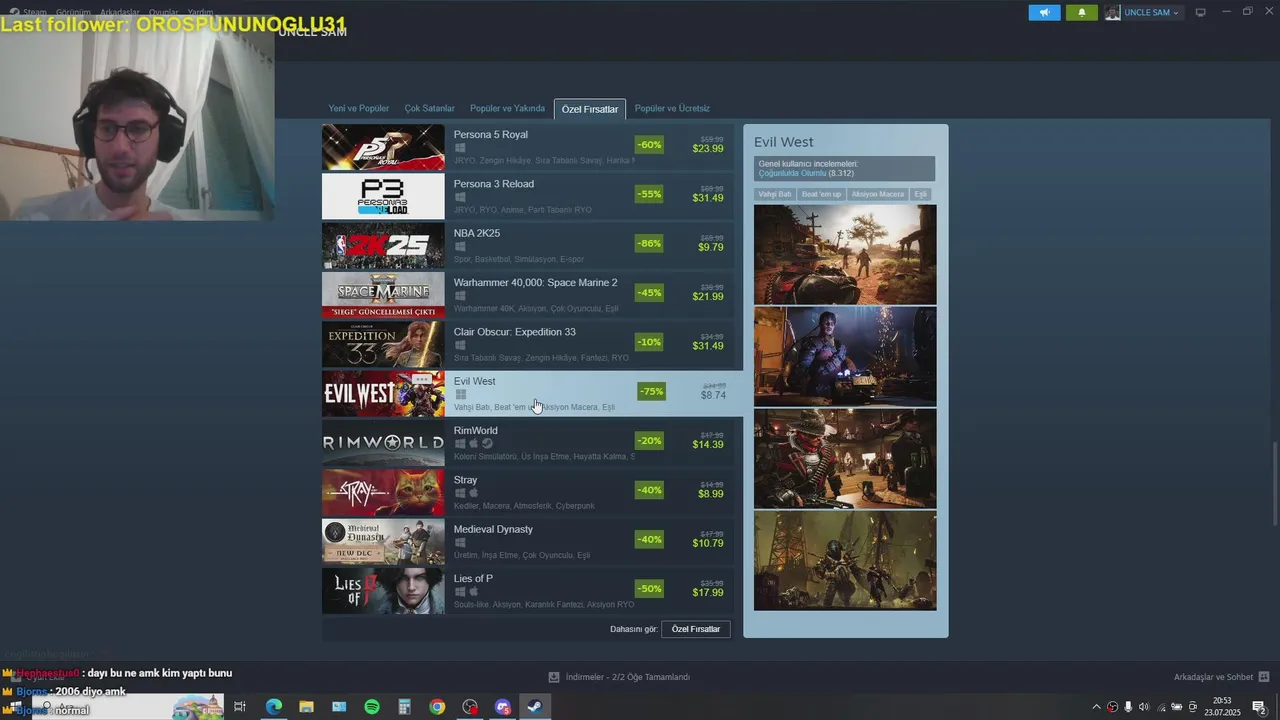Open the green notifications bell

click(1081, 13)
